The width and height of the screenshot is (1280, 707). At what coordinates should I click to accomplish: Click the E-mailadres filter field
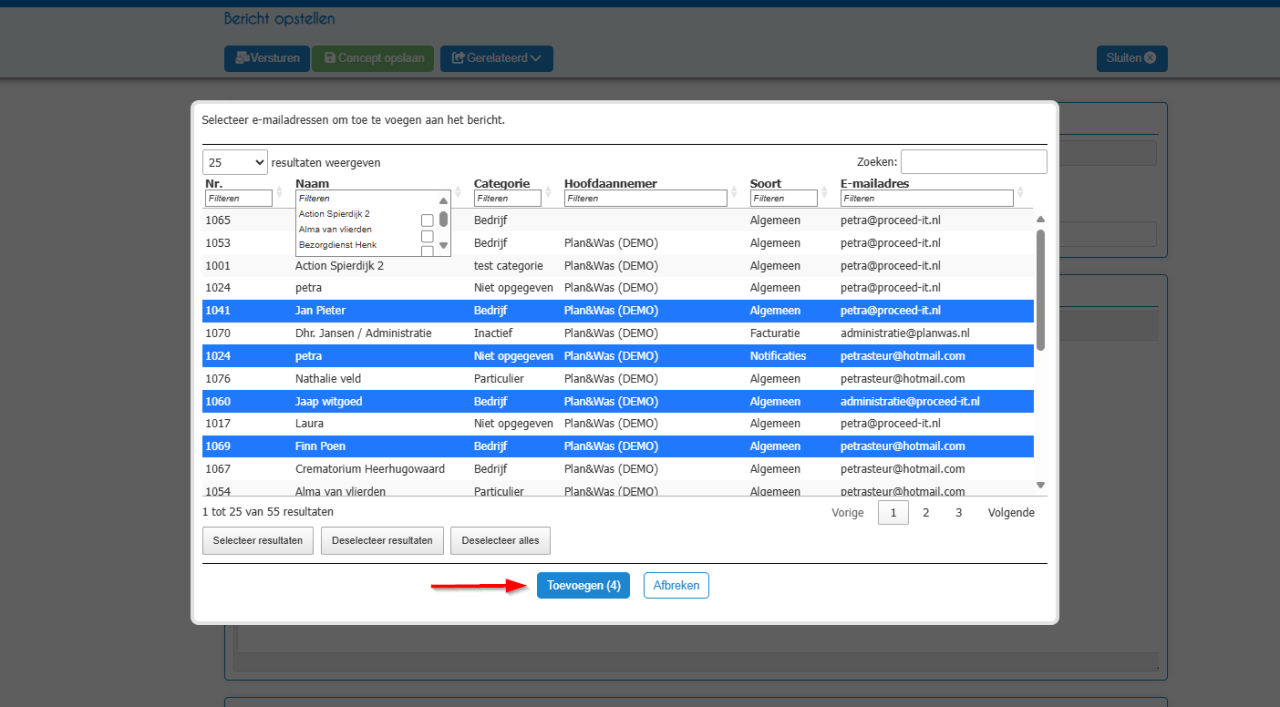[927, 198]
